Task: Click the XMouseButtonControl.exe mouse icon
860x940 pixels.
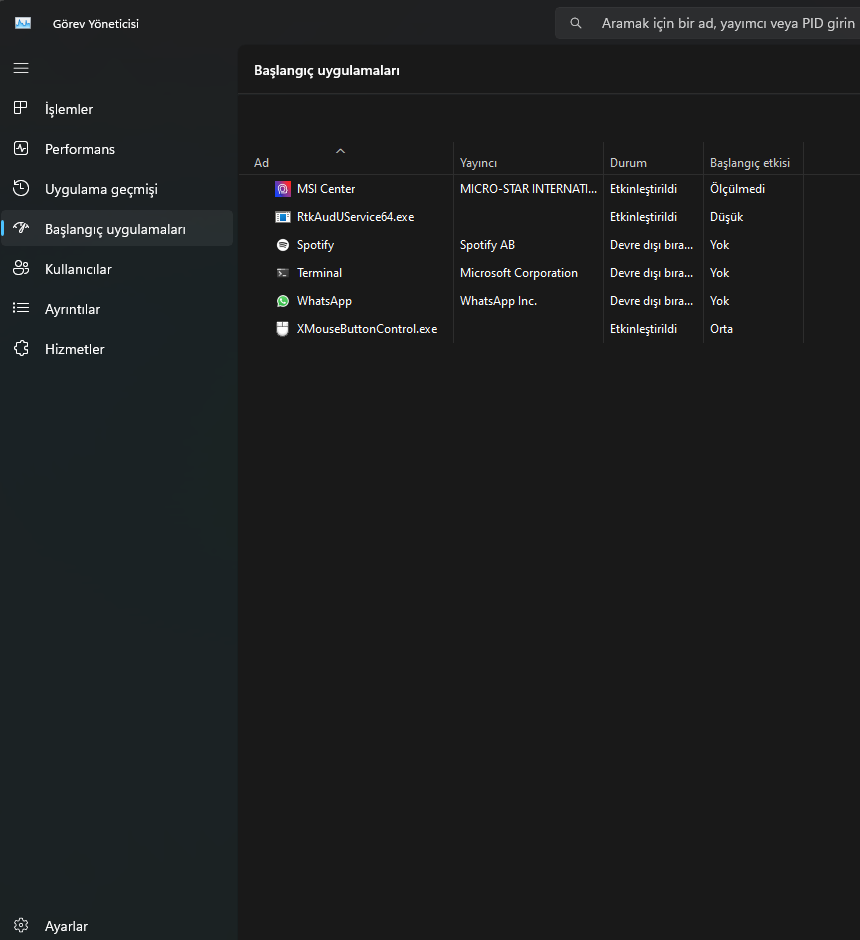Action: tap(283, 329)
